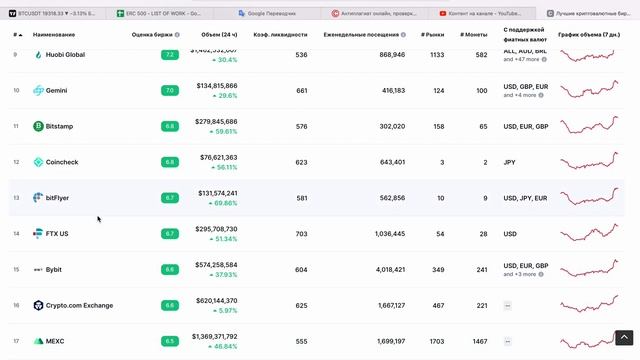
Task: Click Coincheck fiat currency JPY
Action: tap(509, 162)
